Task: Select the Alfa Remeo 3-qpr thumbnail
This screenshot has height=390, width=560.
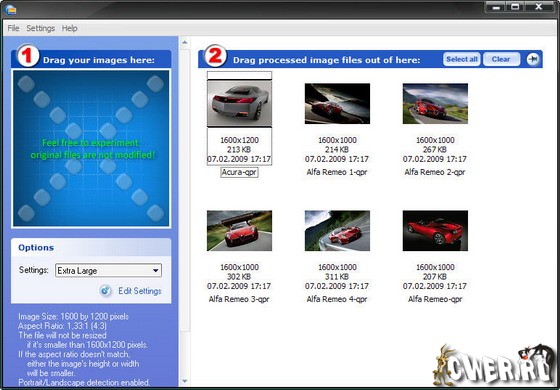Action: coord(239,231)
